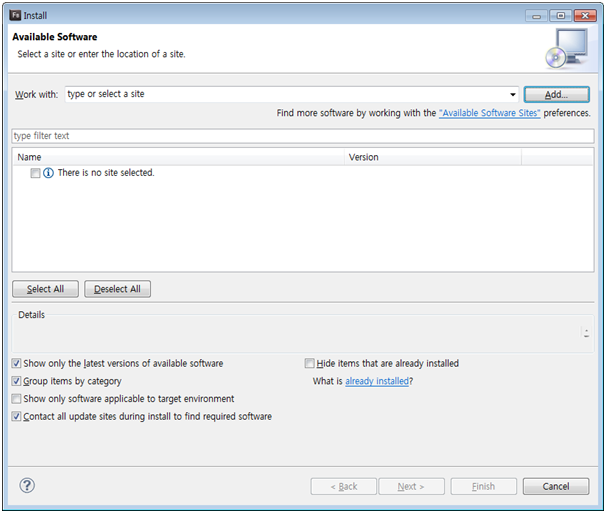Click the disabled Next button
606x513 pixels.
[411, 486]
